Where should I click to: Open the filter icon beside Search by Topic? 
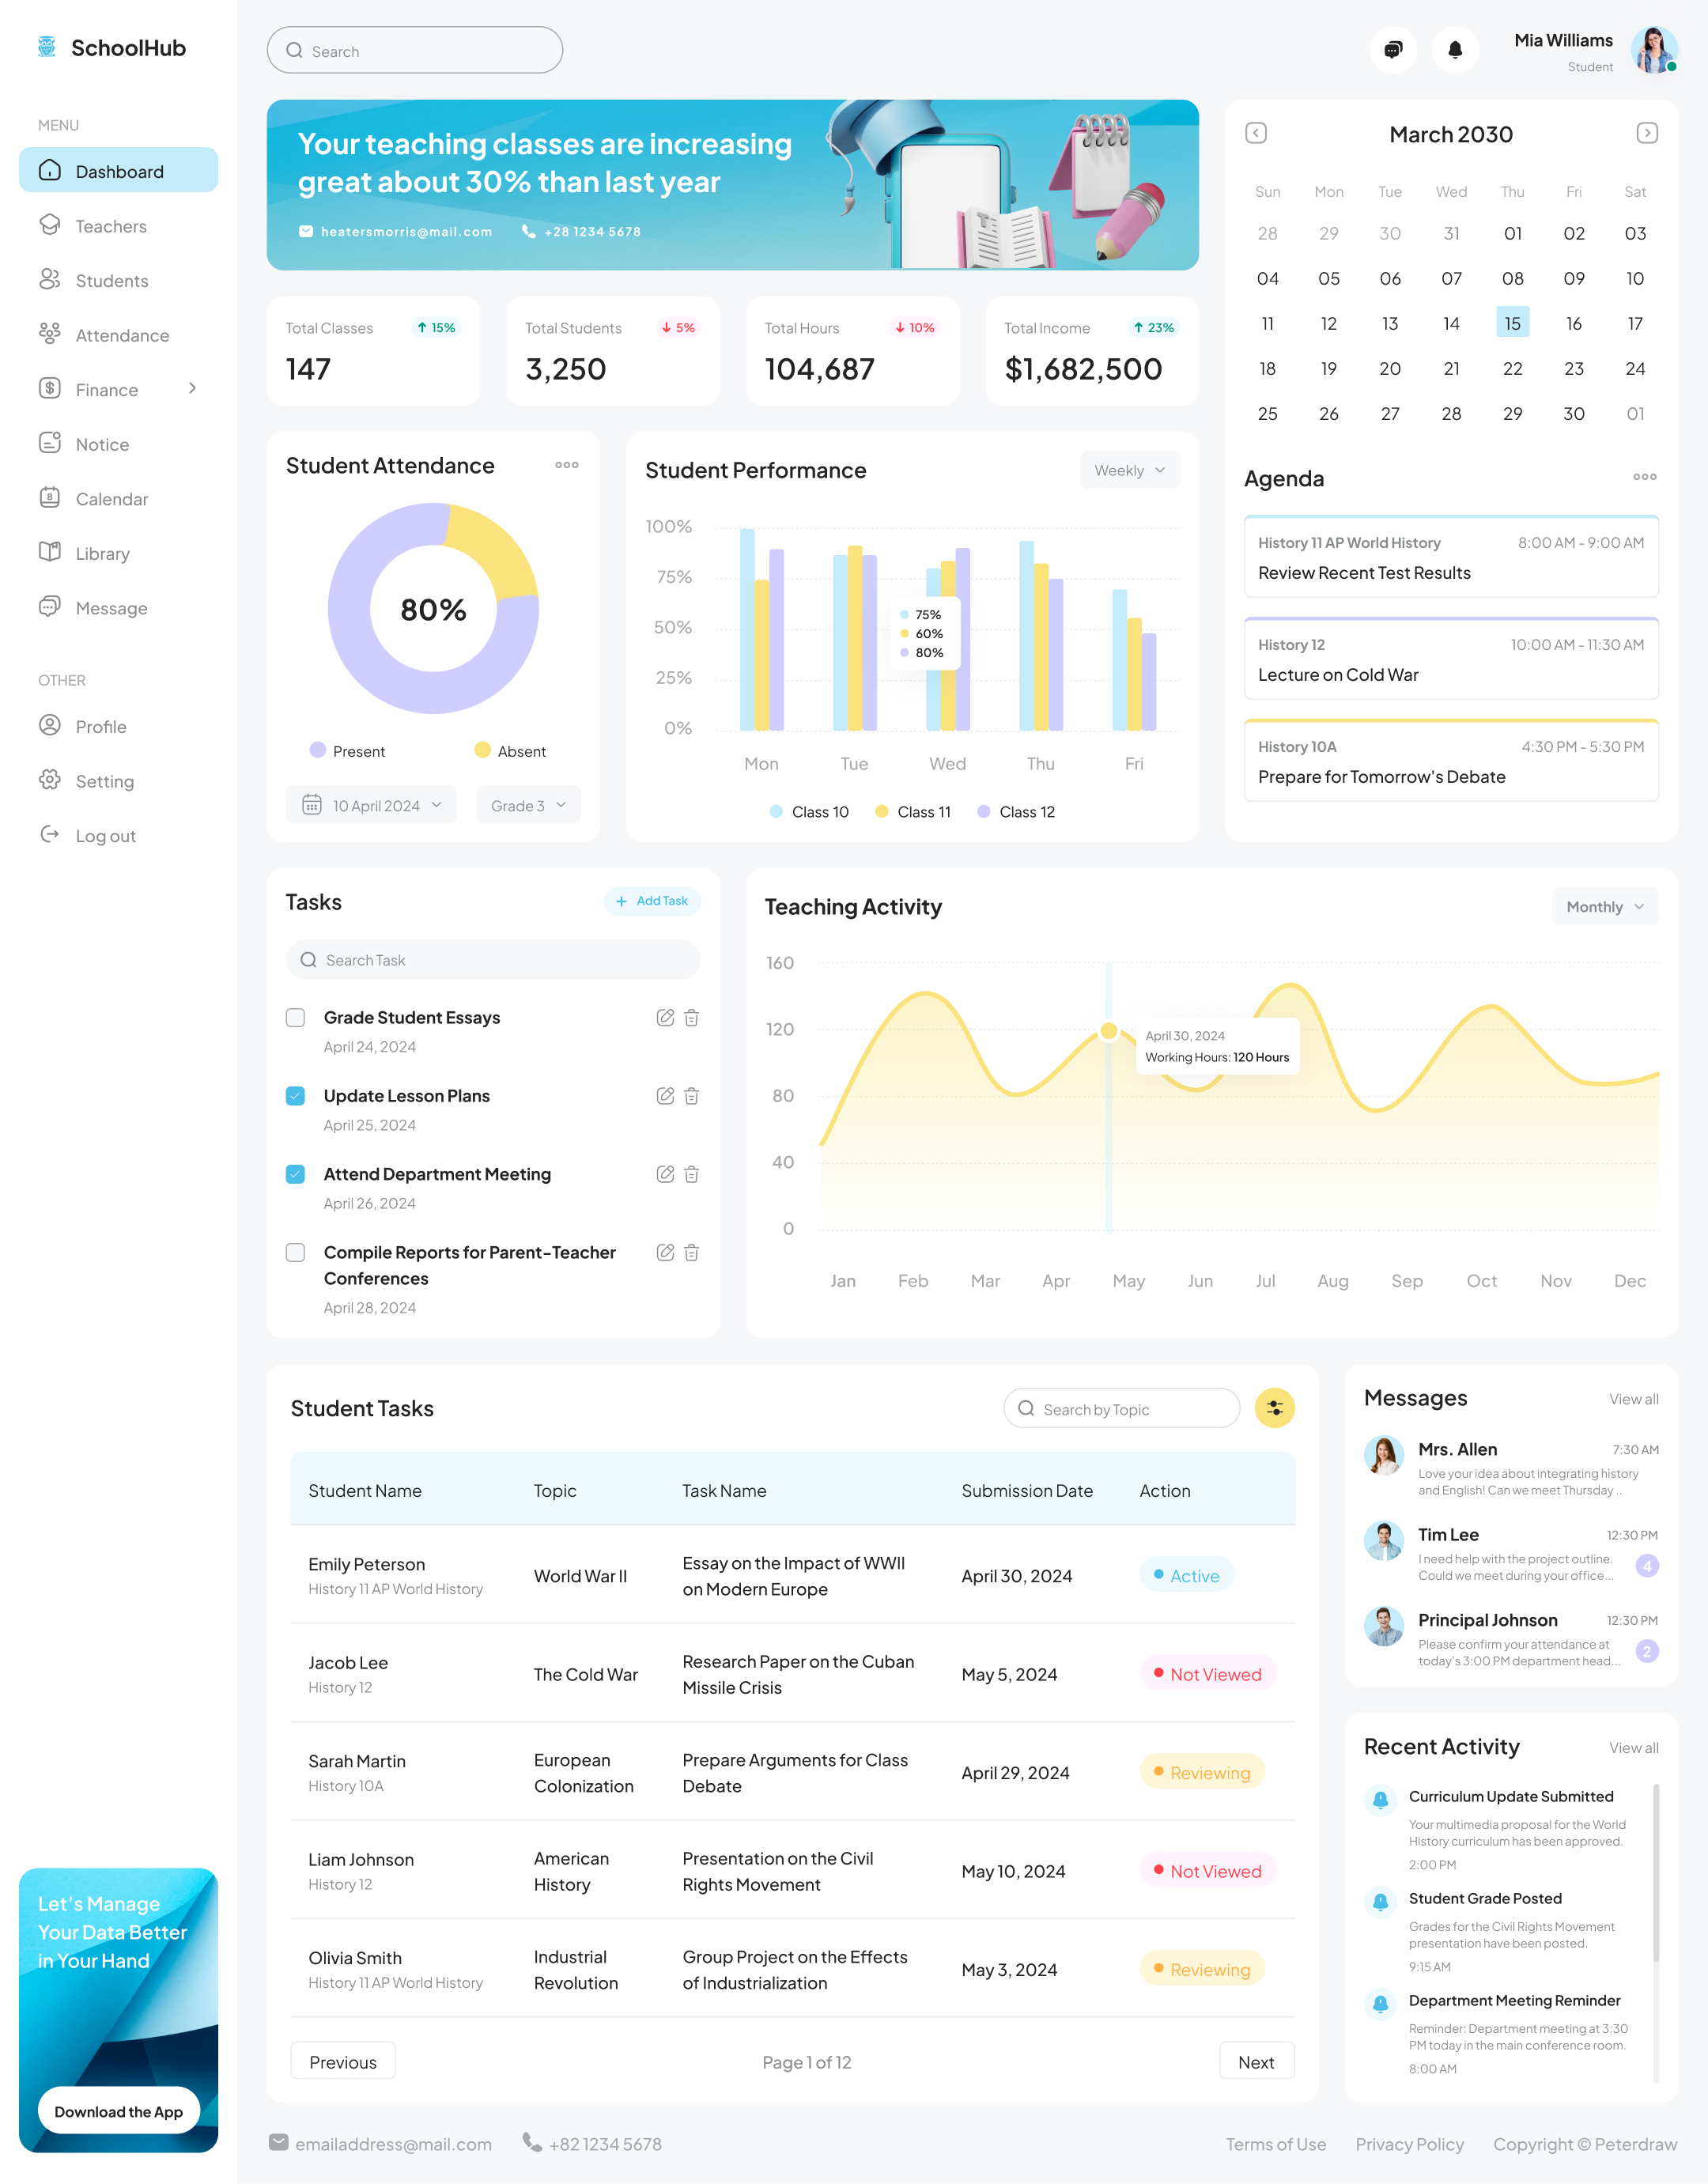[x=1274, y=1408]
